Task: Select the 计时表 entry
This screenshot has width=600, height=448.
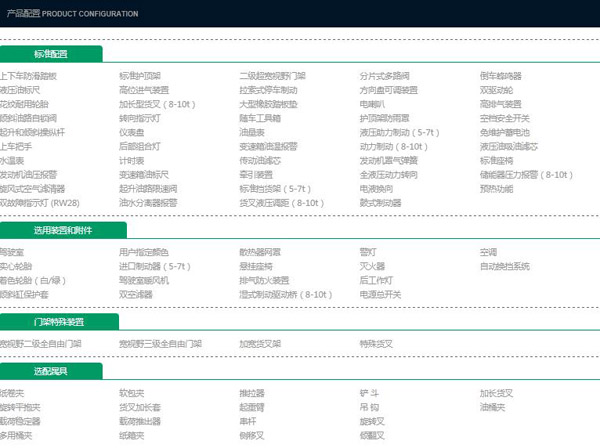Action: [x=132, y=159]
